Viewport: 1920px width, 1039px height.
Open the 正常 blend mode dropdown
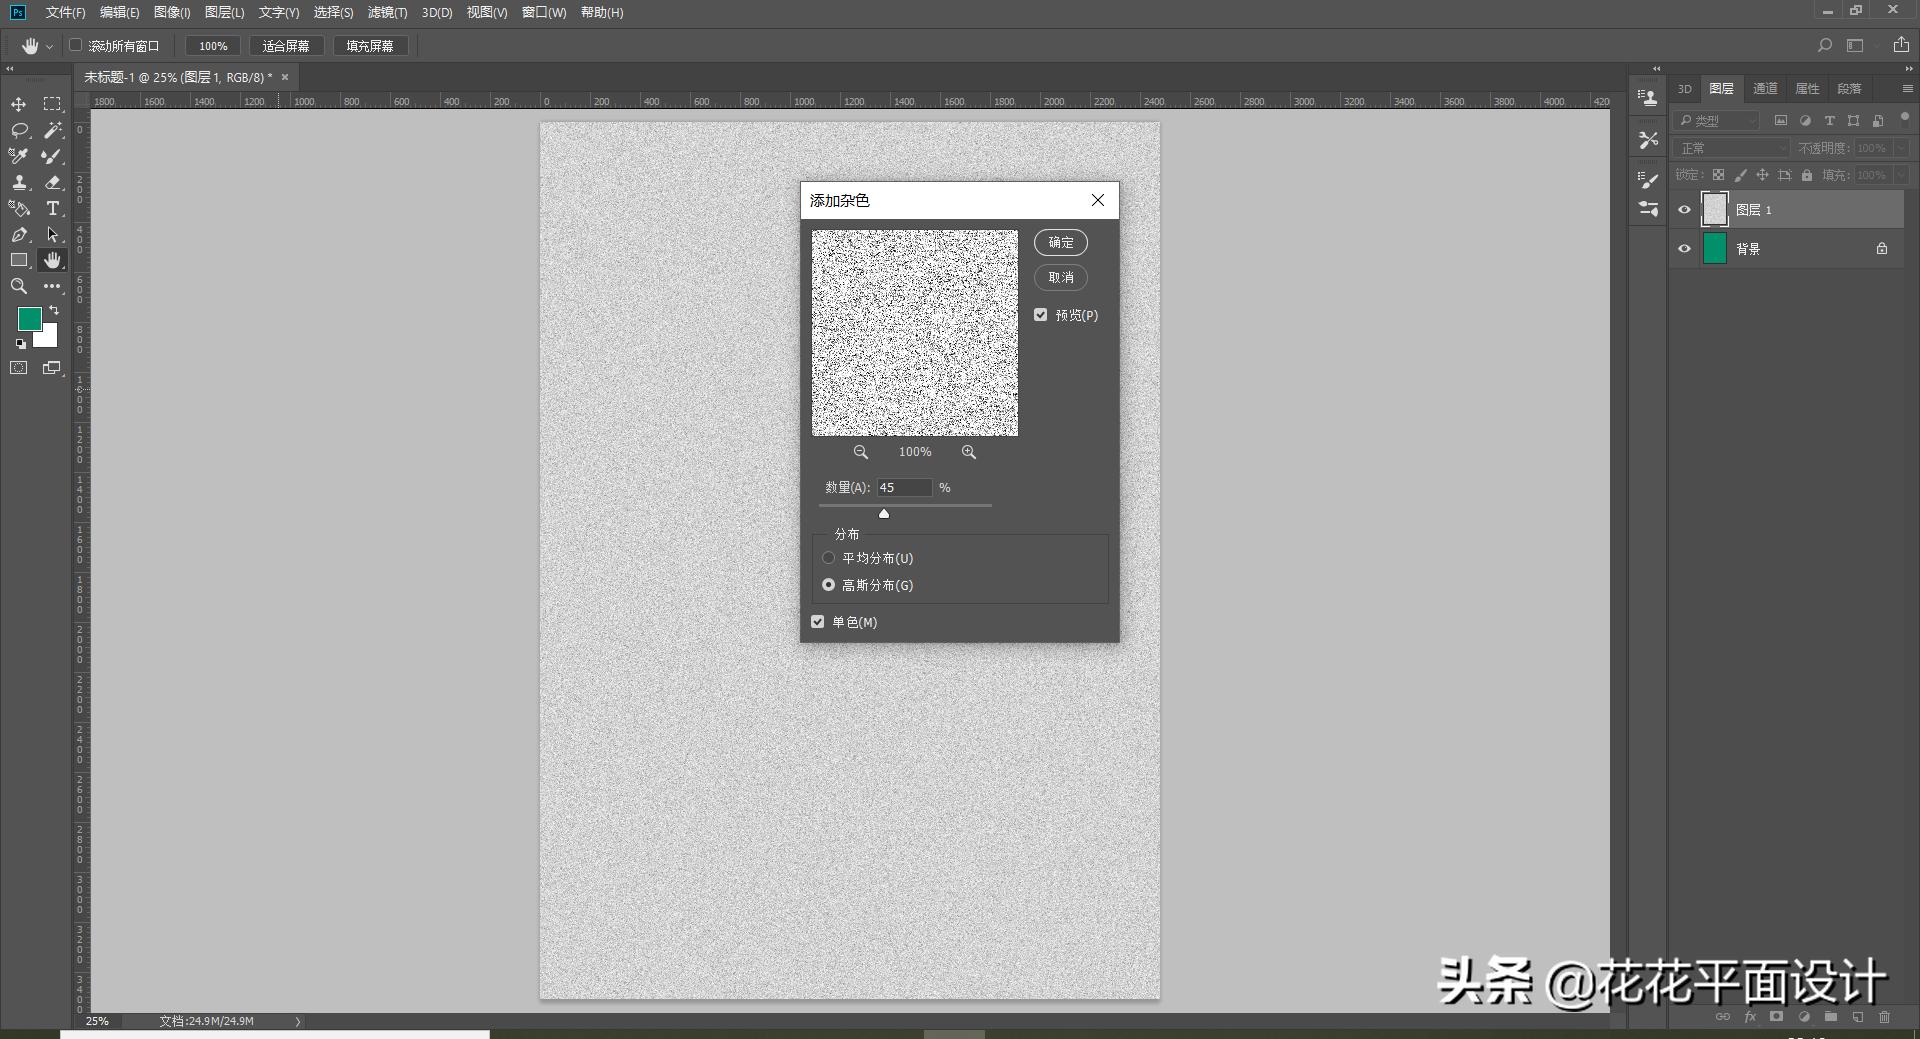(x=1732, y=148)
